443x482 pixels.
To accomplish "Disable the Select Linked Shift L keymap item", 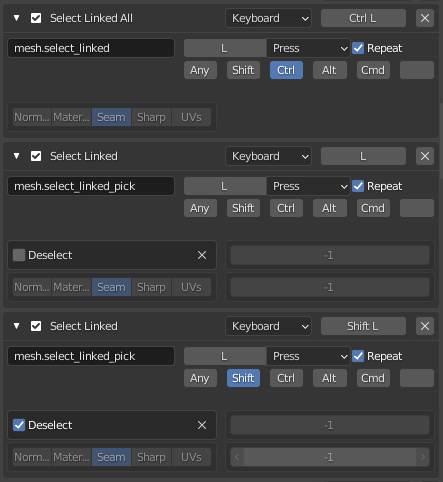I will (x=36, y=326).
